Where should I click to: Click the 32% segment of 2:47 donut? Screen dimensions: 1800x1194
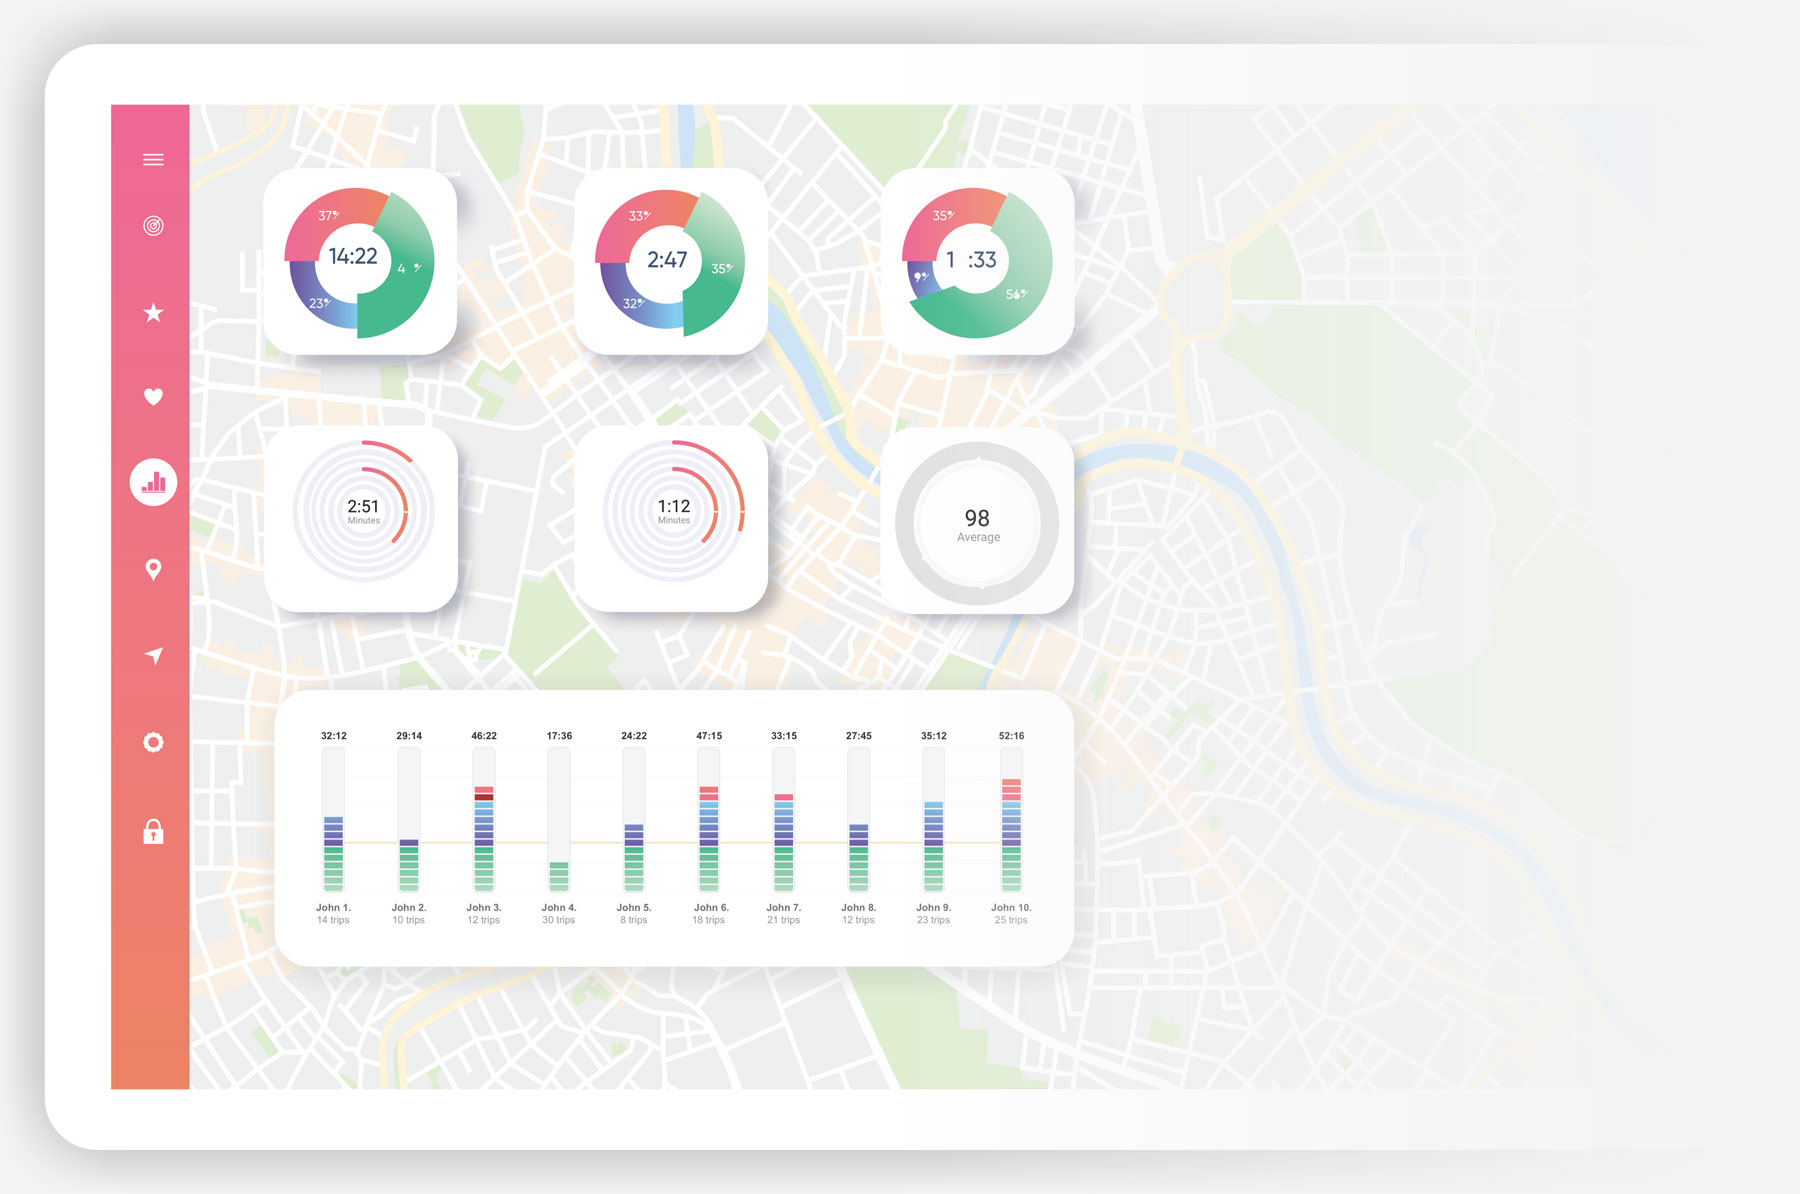pos(634,303)
